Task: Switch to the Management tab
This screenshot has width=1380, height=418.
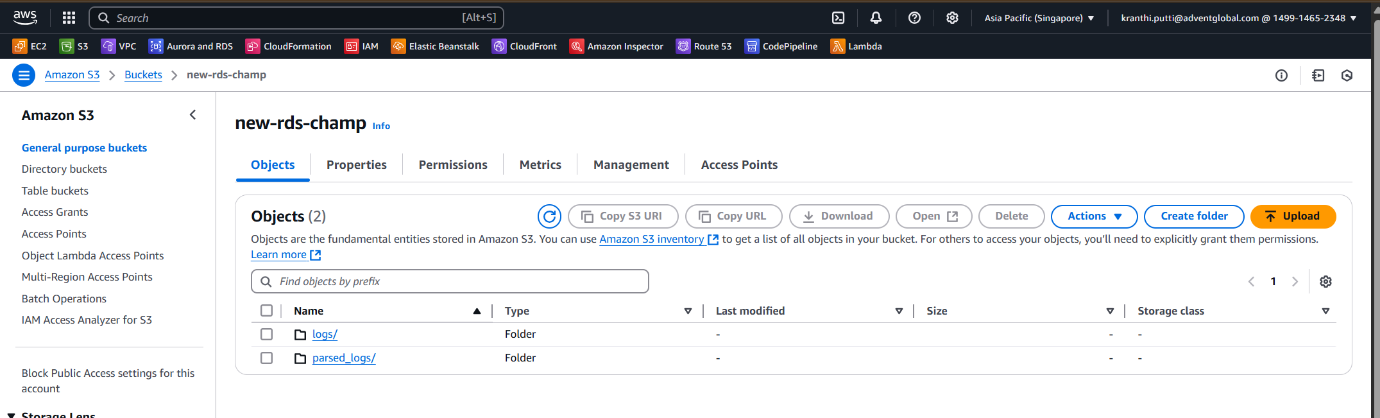Action: [x=631, y=165]
